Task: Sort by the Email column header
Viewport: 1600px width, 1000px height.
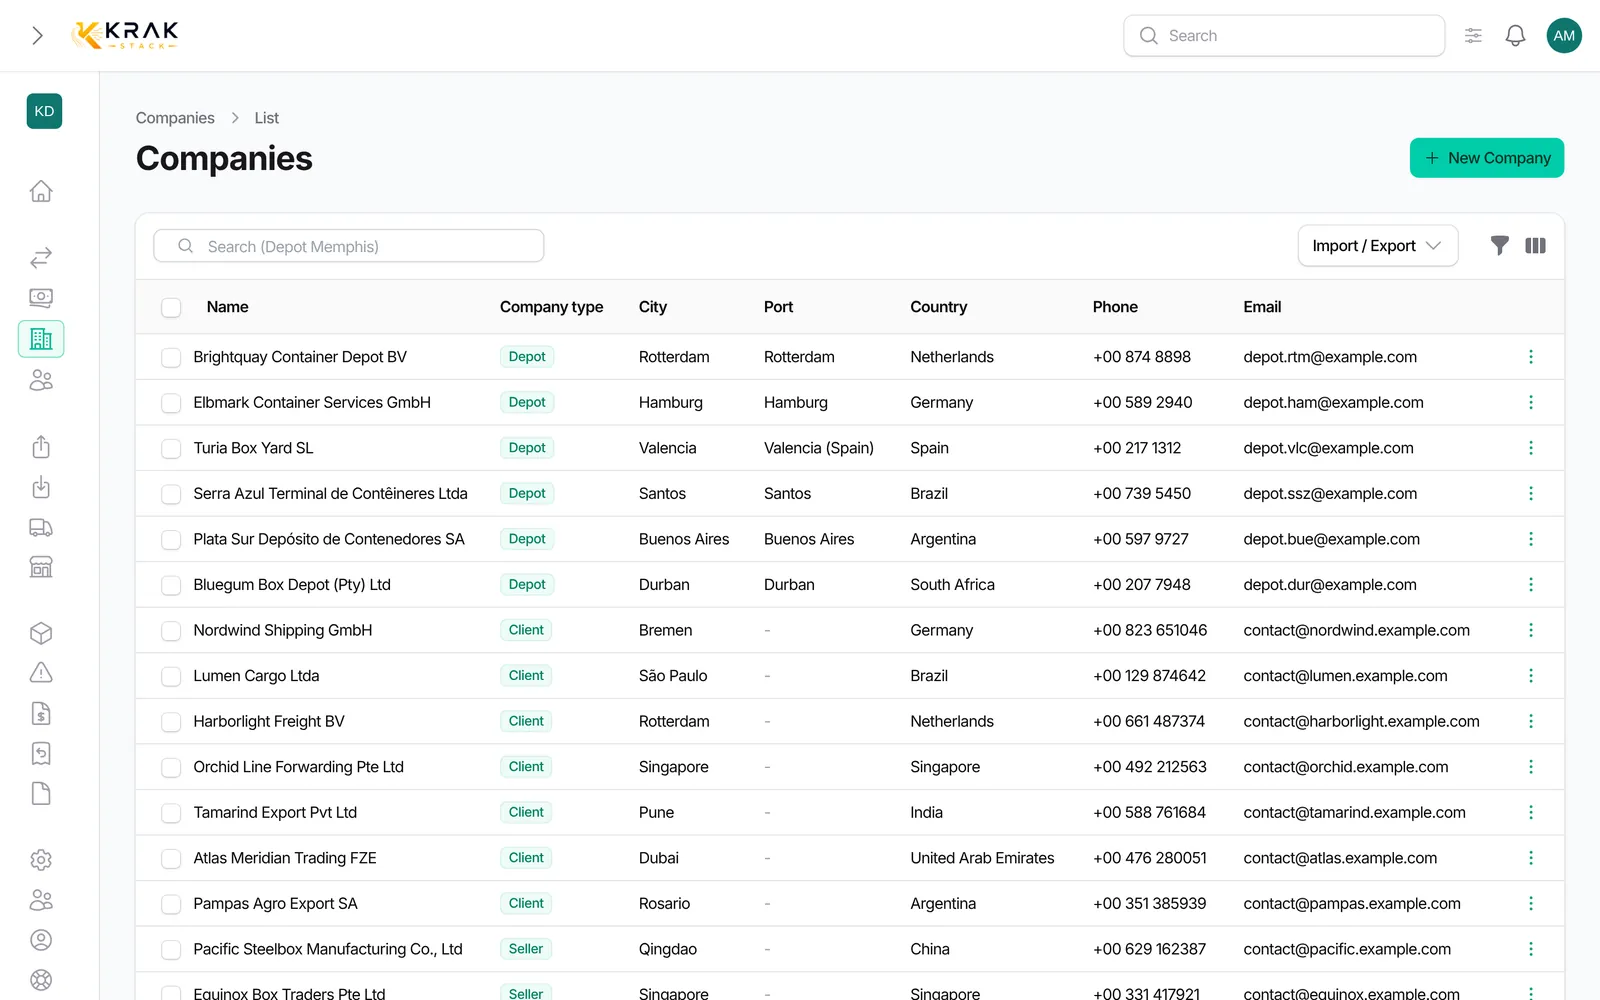Action: pos(1262,307)
